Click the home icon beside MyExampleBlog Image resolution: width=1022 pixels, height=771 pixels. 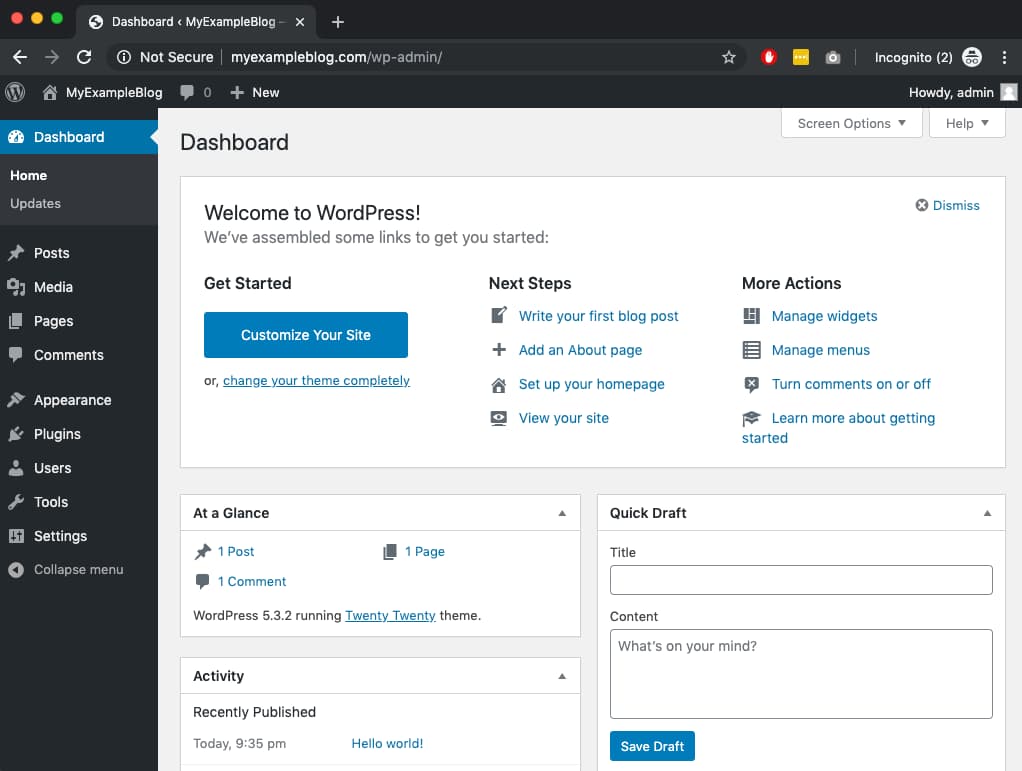[50, 93]
